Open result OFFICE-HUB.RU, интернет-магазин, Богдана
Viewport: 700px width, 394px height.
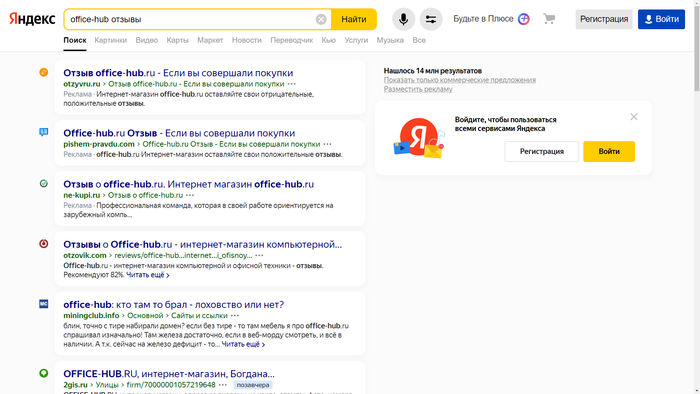(169, 374)
